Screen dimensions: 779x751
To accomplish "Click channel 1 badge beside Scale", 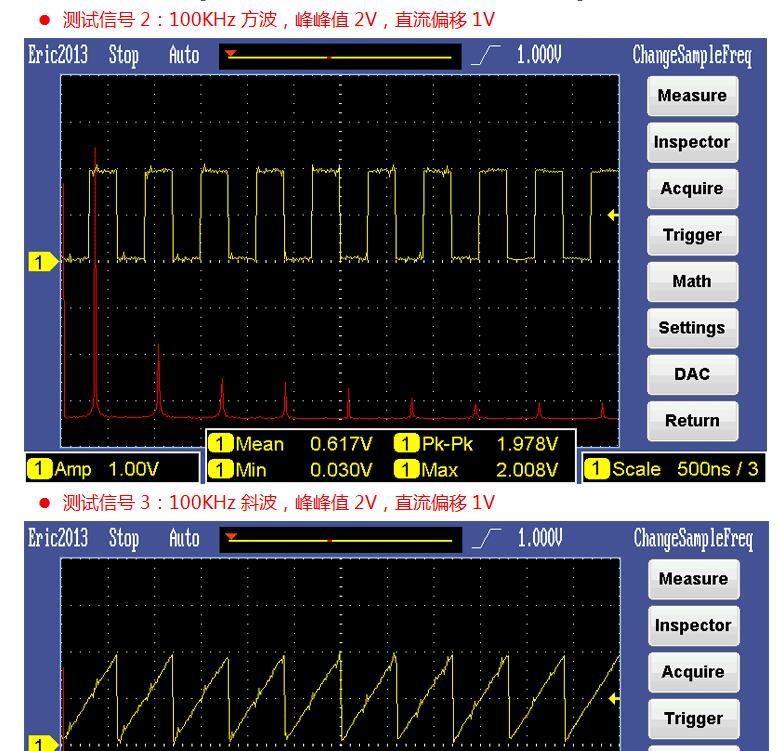I will coord(597,469).
